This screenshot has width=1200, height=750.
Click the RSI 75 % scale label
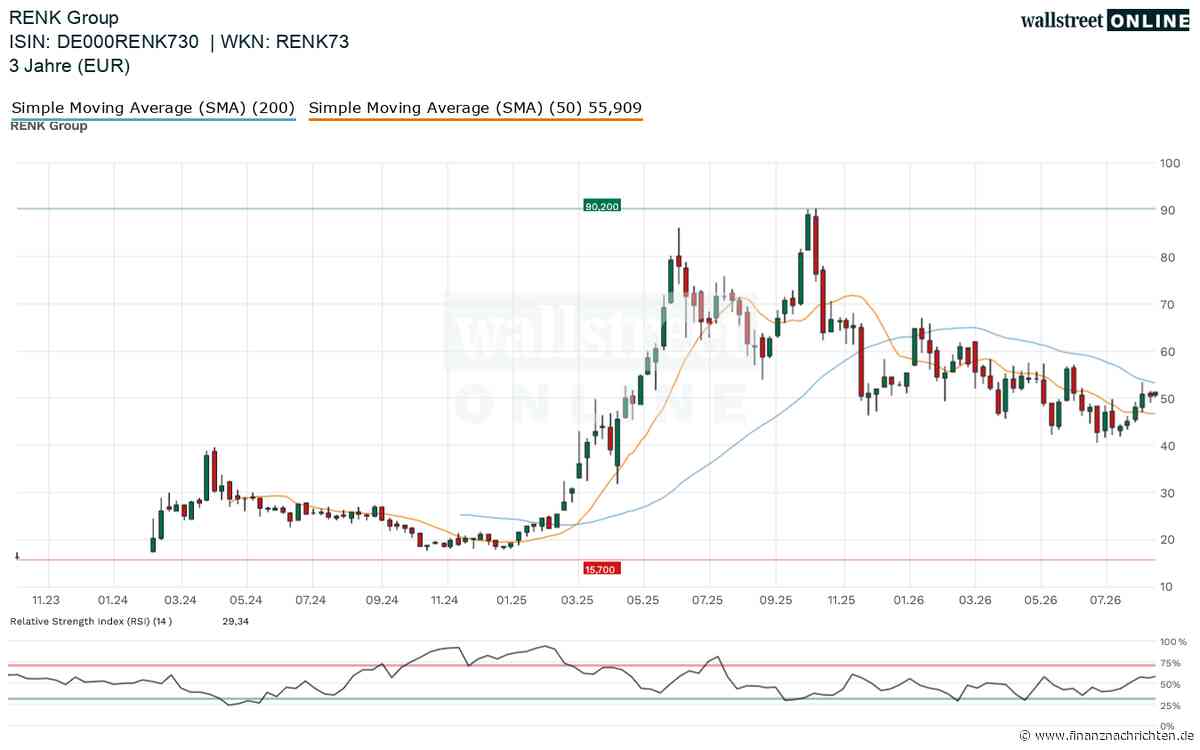(x=1172, y=663)
